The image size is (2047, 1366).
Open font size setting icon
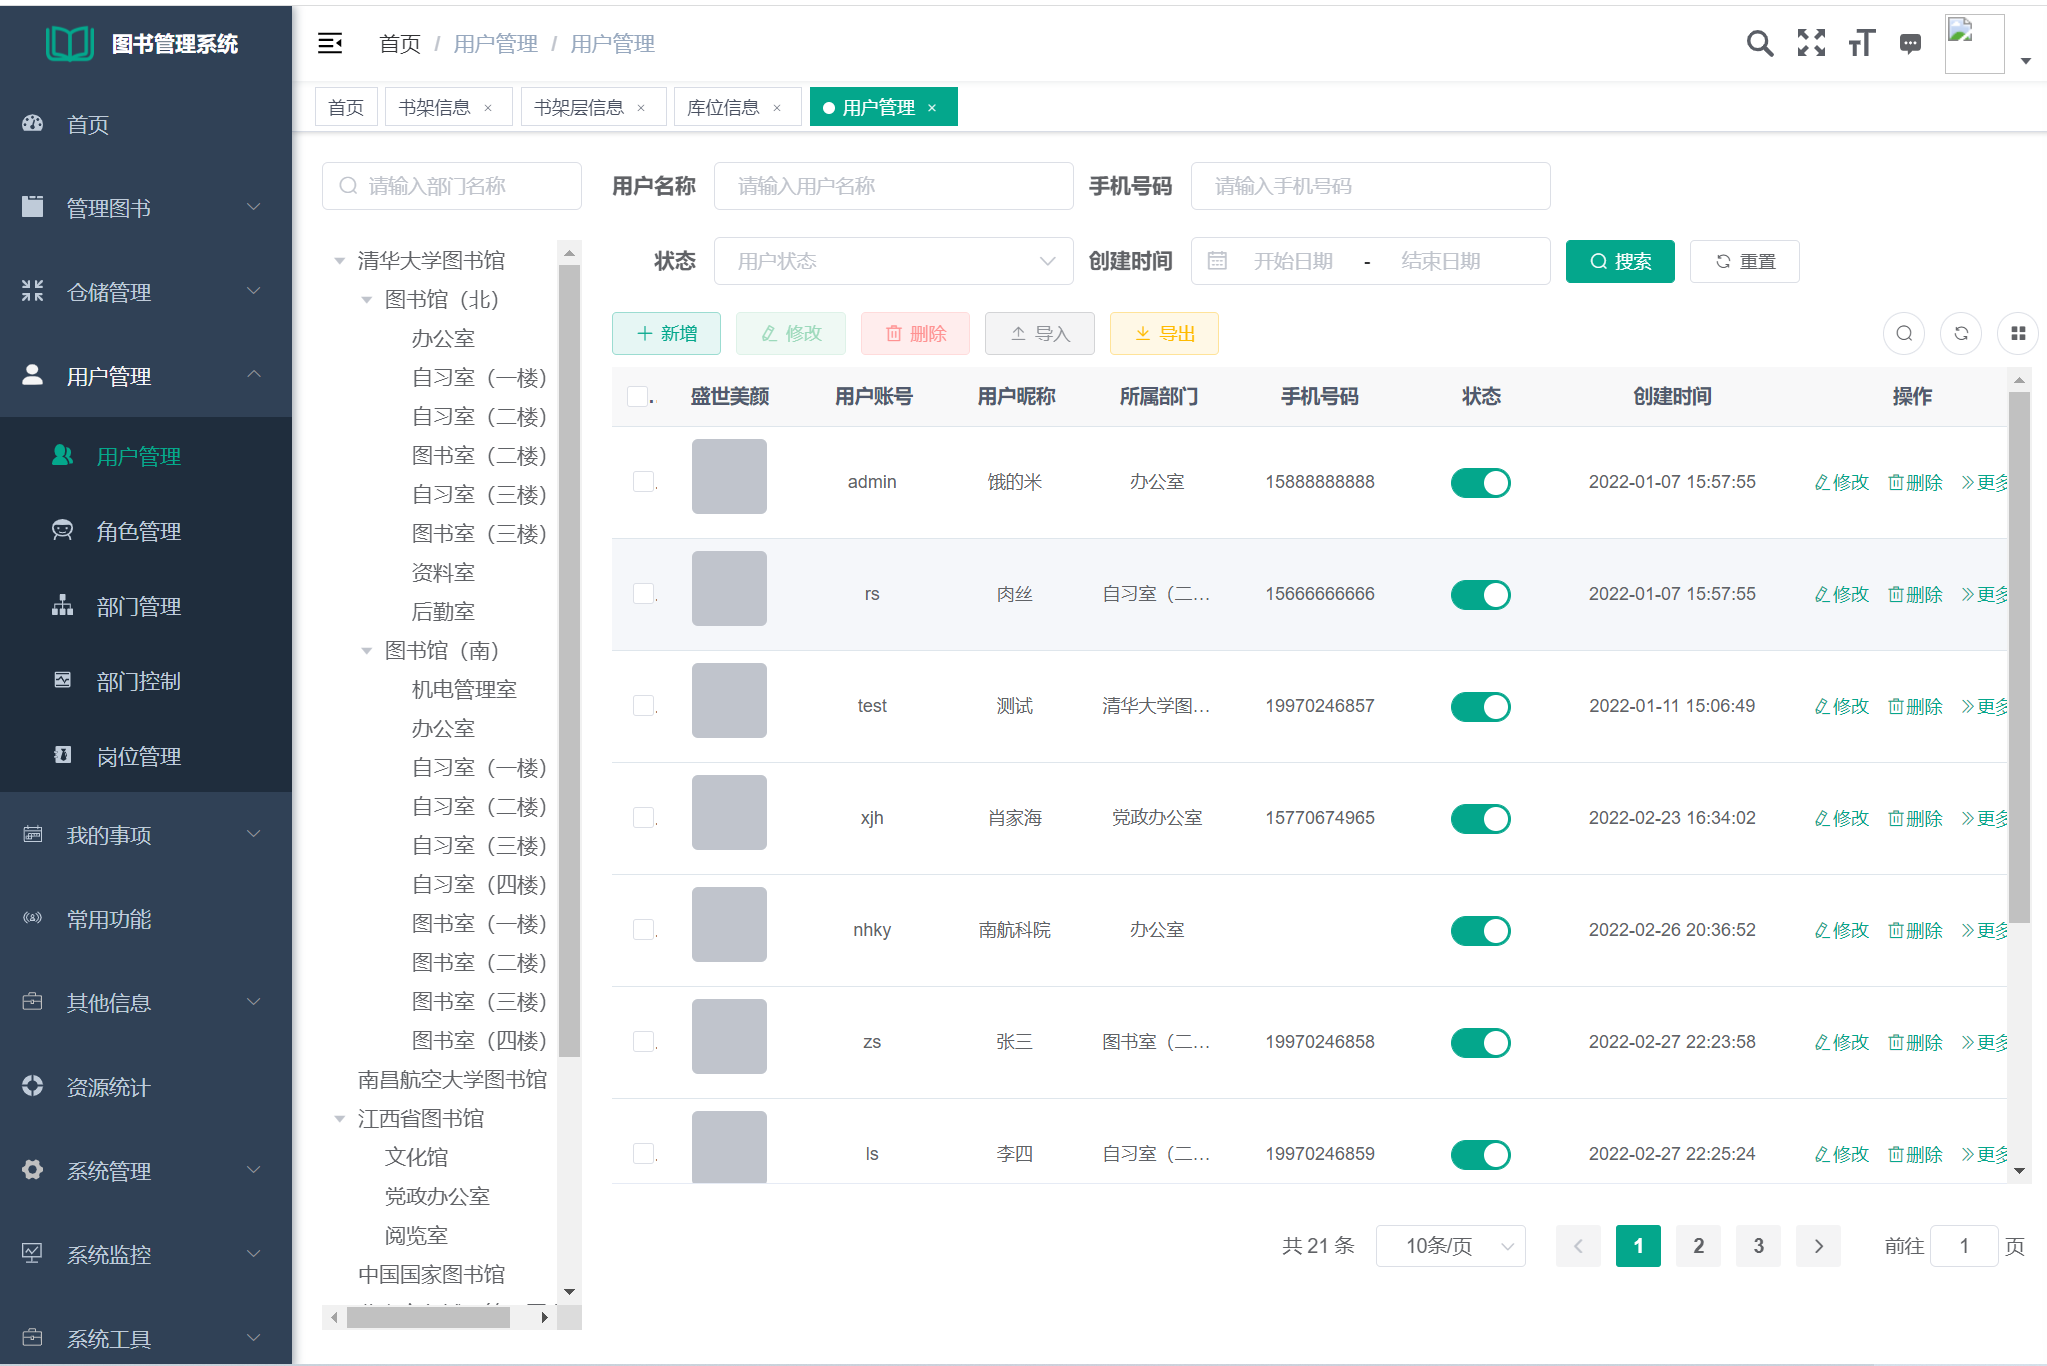[x=1861, y=43]
